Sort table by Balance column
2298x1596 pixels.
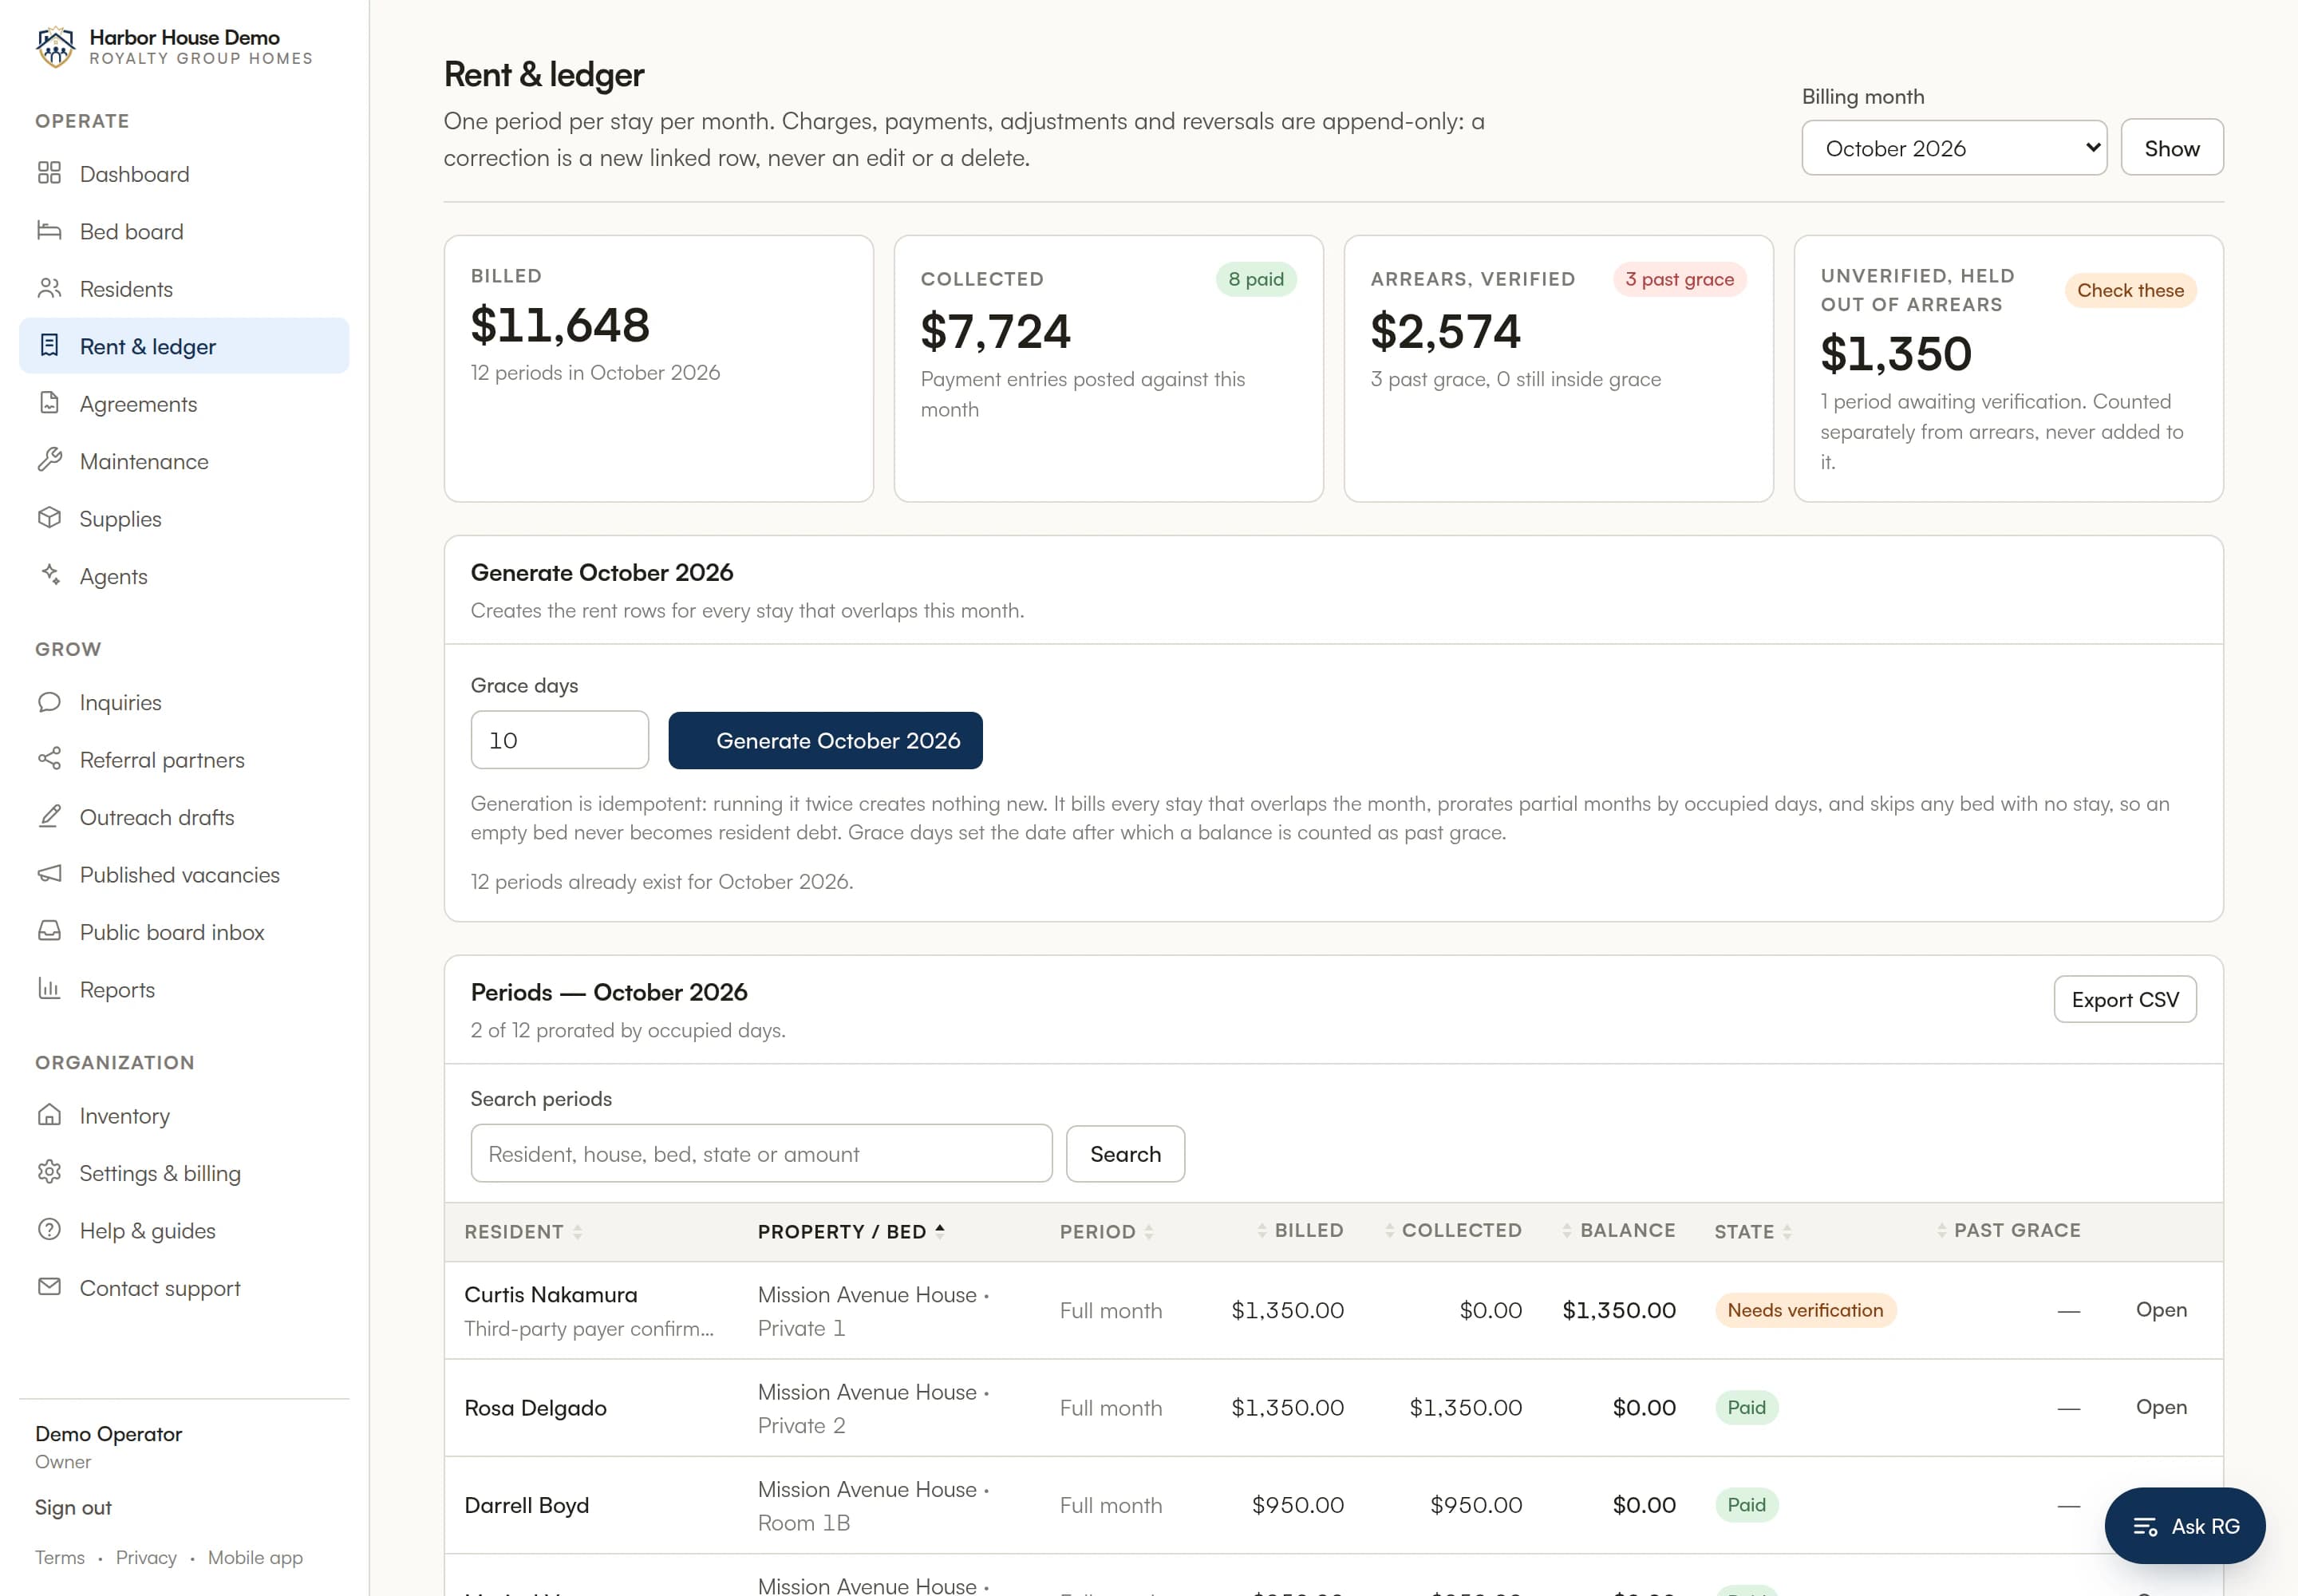(1618, 1231)
